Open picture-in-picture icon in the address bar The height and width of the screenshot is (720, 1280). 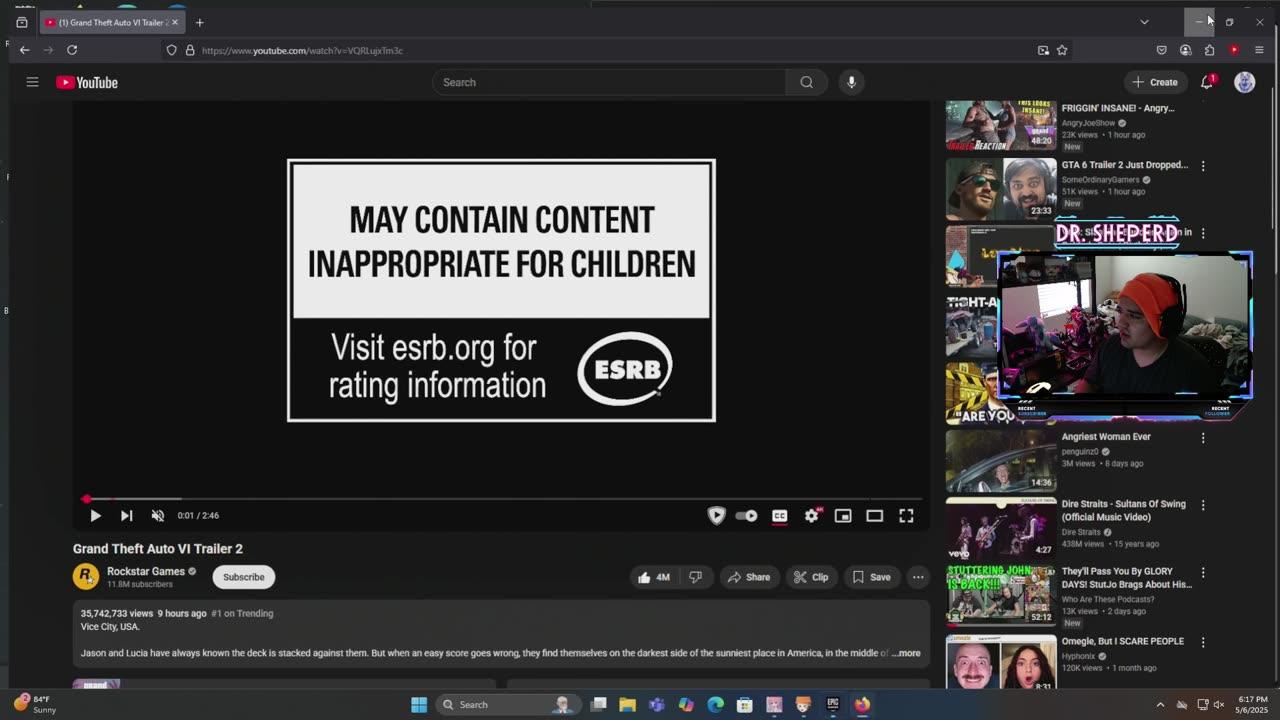(1043, 50)
